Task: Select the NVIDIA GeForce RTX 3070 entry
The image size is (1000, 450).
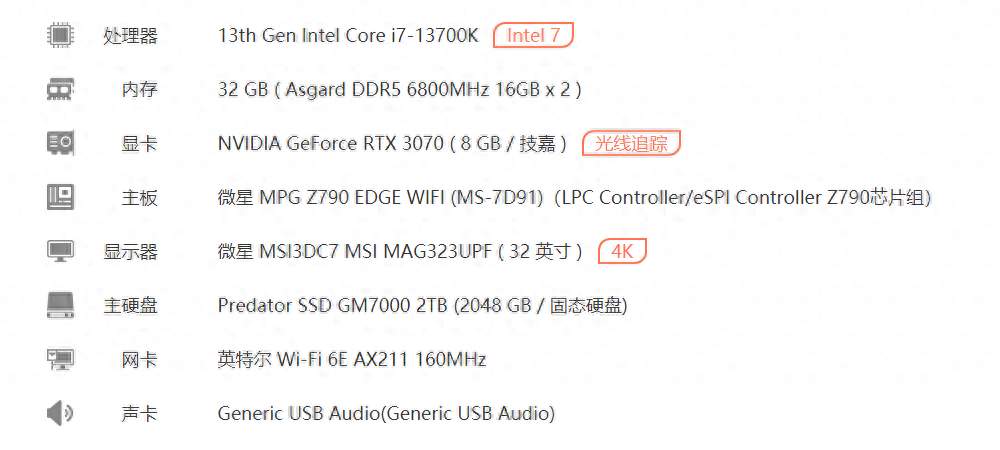Action: [392, 144]
